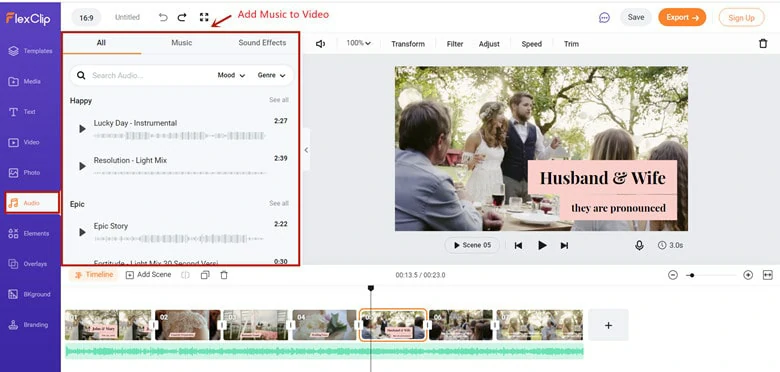Zoom out the timeline with minus icon
The image size is (780, 372).
673,275
